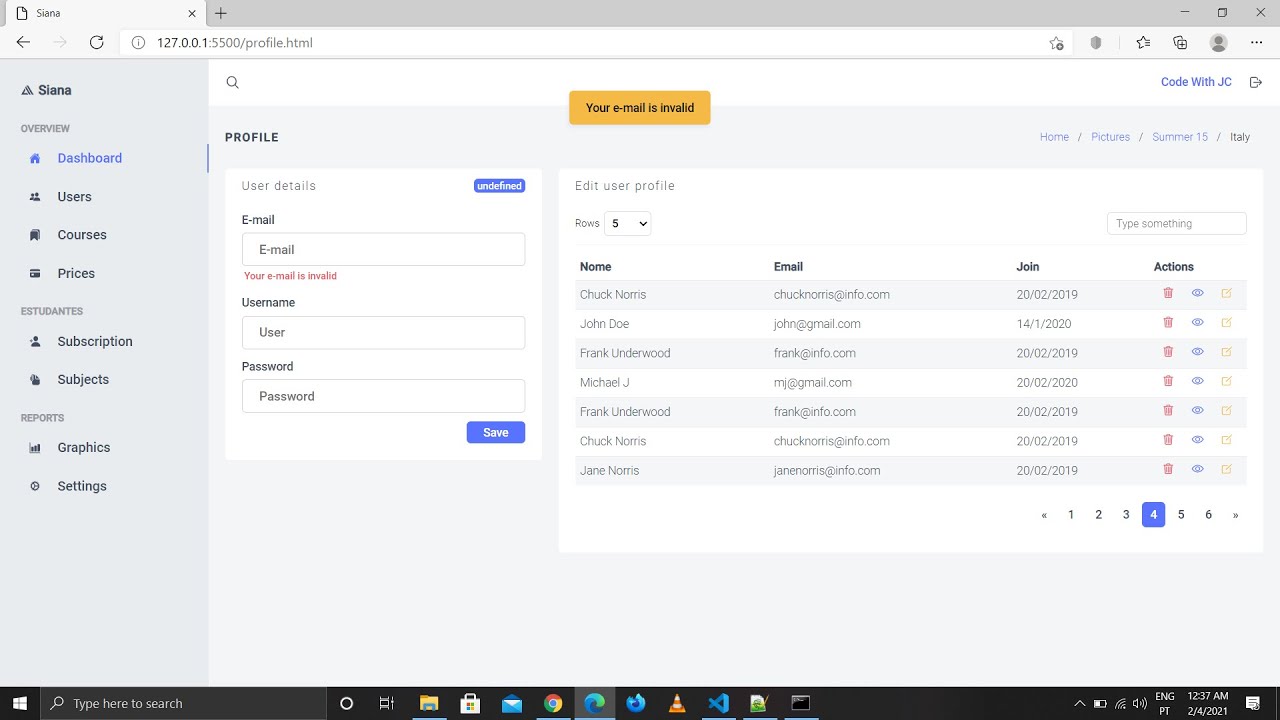Go to pagination page 5
This screenshot has height=720, width=1280.
[x=1181, y=514]
